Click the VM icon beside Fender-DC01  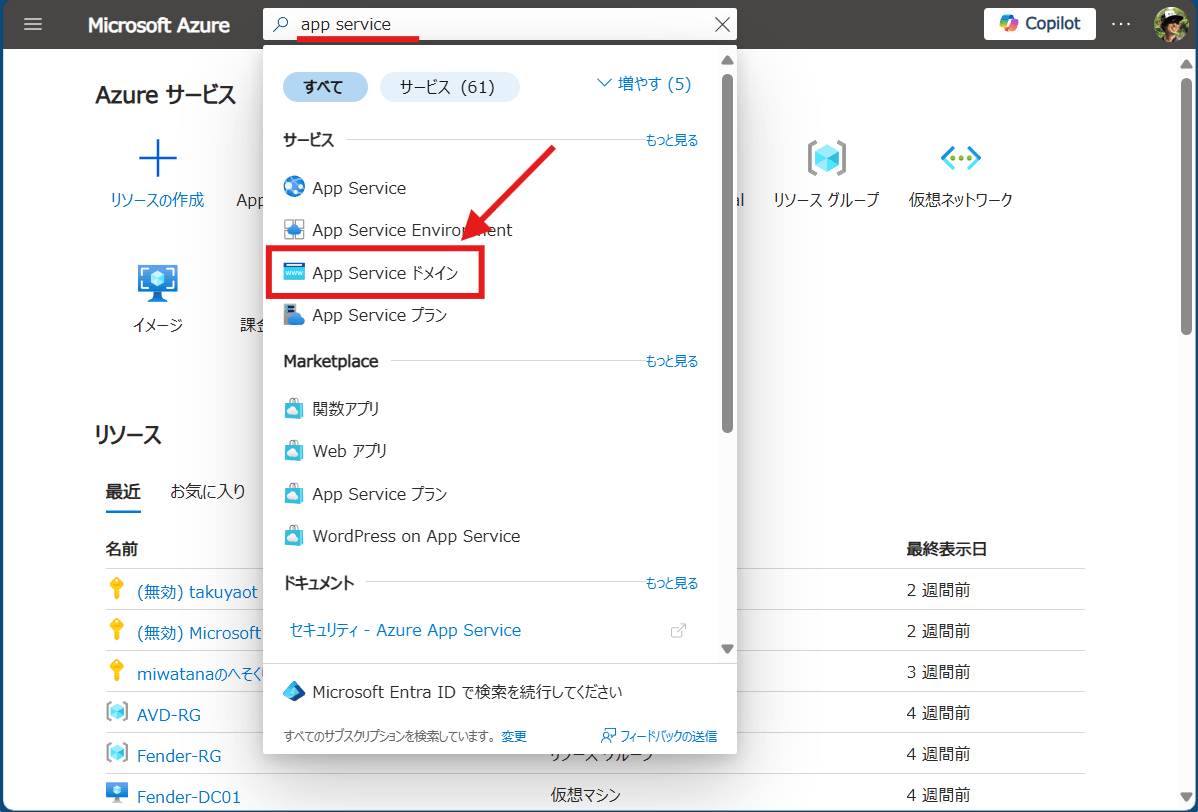pyautogui.click(x=117, y=793)
